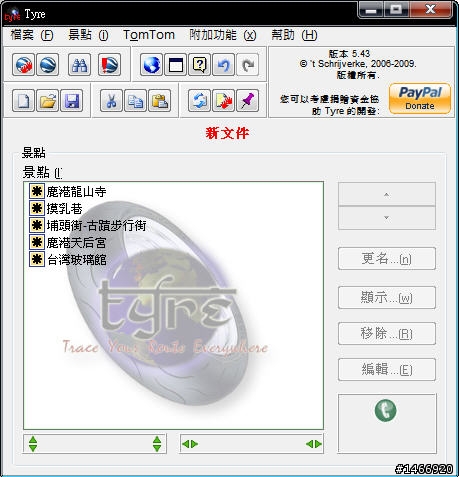Click the 移除...(R) remove button
Screen dimensions: 459x477
pyautogui.click(x=387, y=333)
